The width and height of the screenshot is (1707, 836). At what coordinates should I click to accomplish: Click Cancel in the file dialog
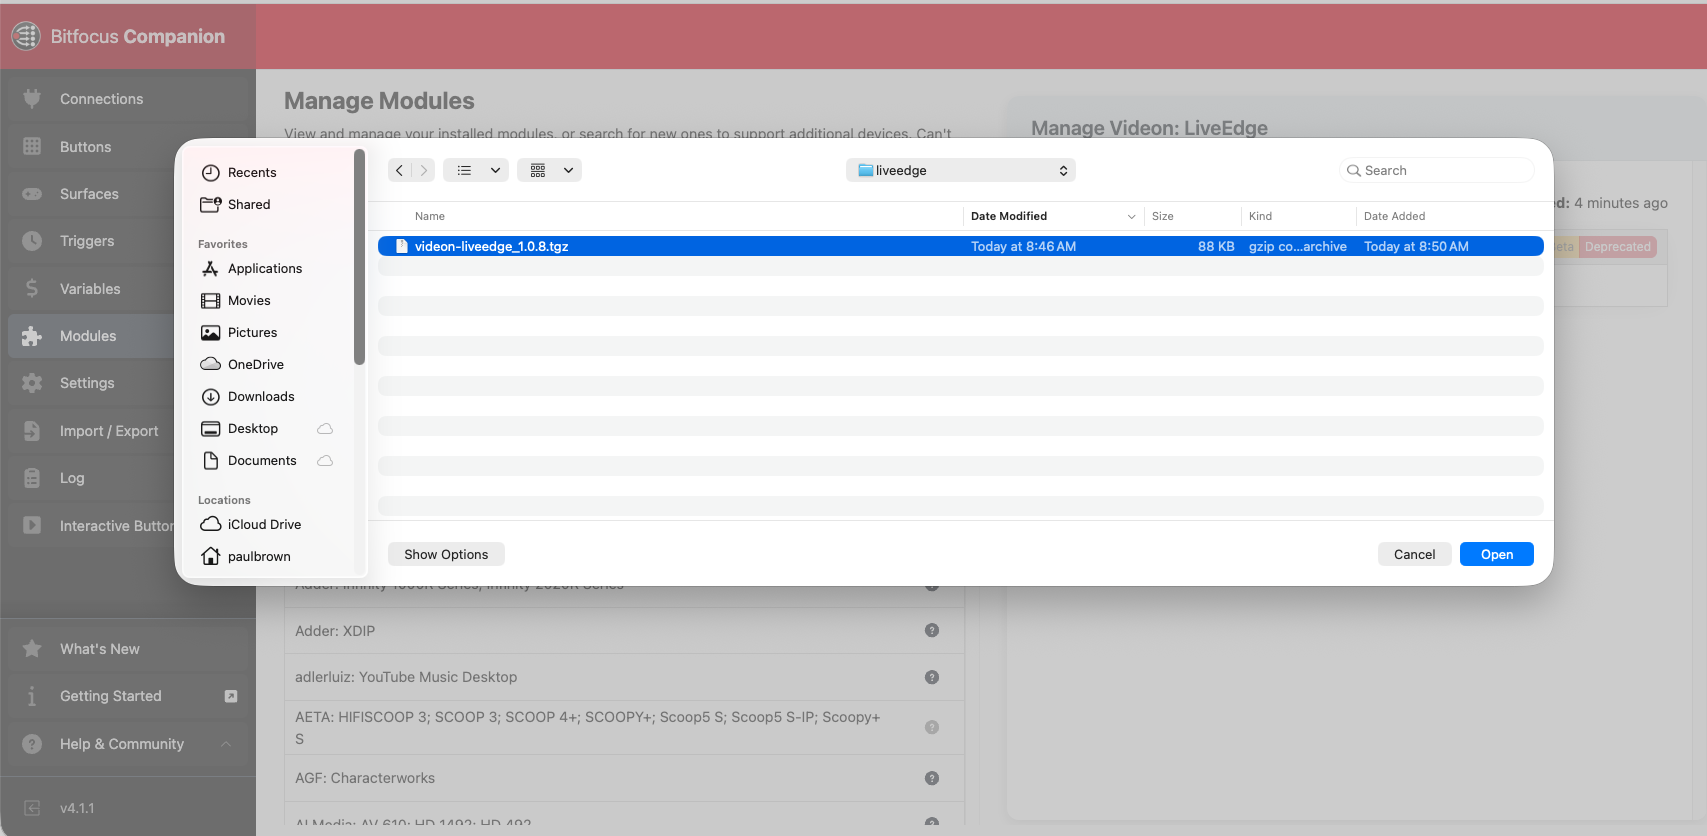(x=1414, y=554)
